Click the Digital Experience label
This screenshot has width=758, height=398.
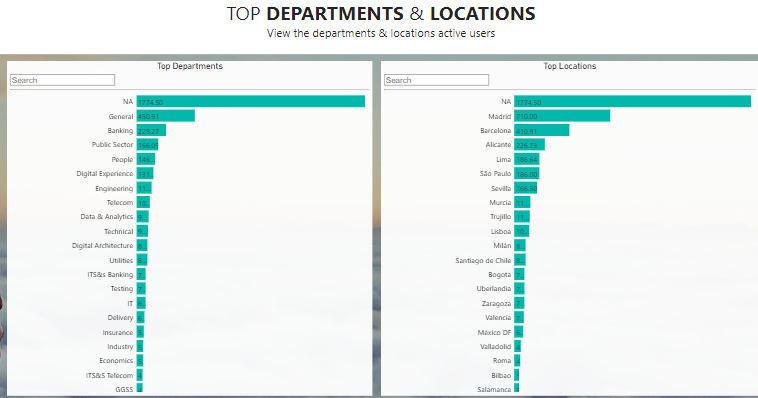pyautogui.click(x=104, y=174)
